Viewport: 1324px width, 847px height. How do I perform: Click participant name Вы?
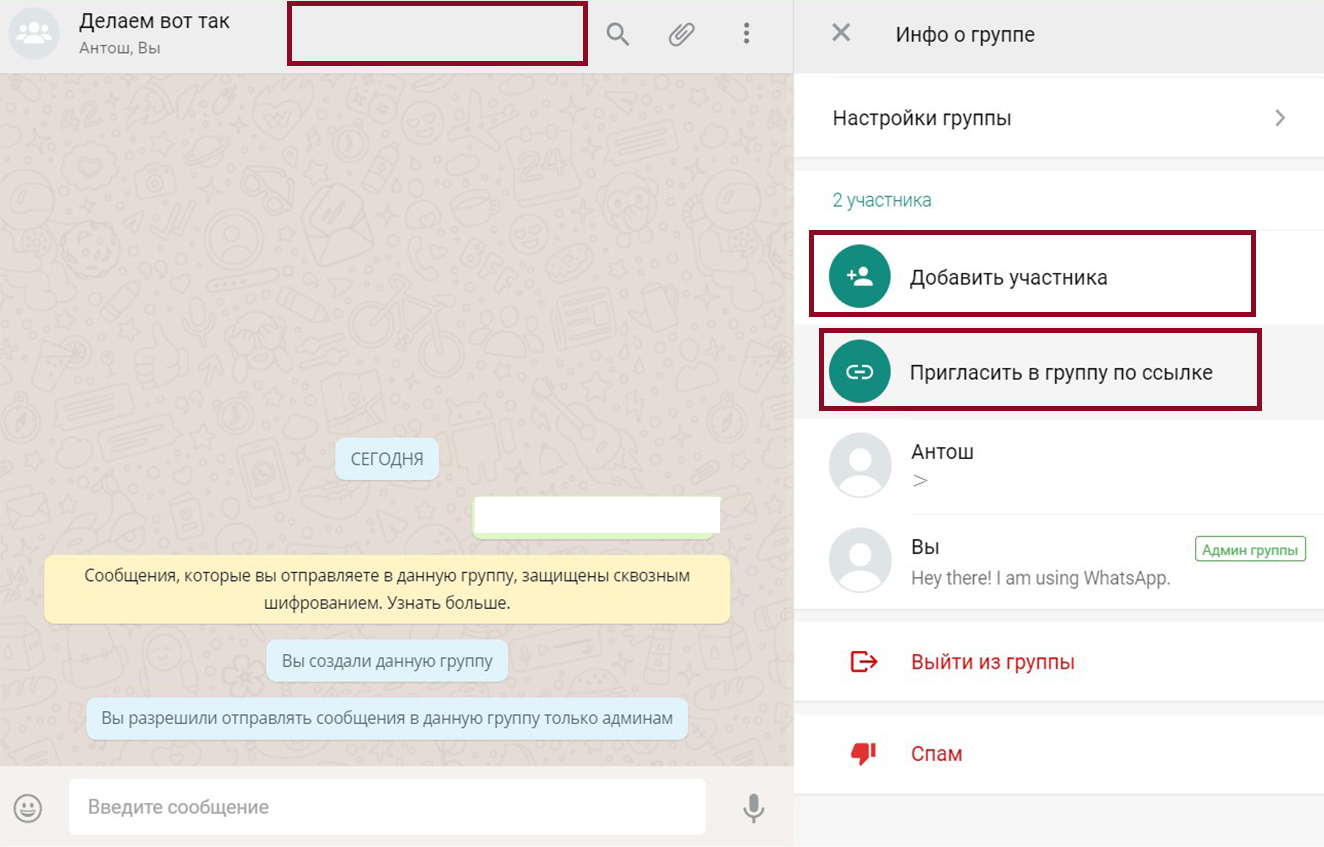coord(925,547)
